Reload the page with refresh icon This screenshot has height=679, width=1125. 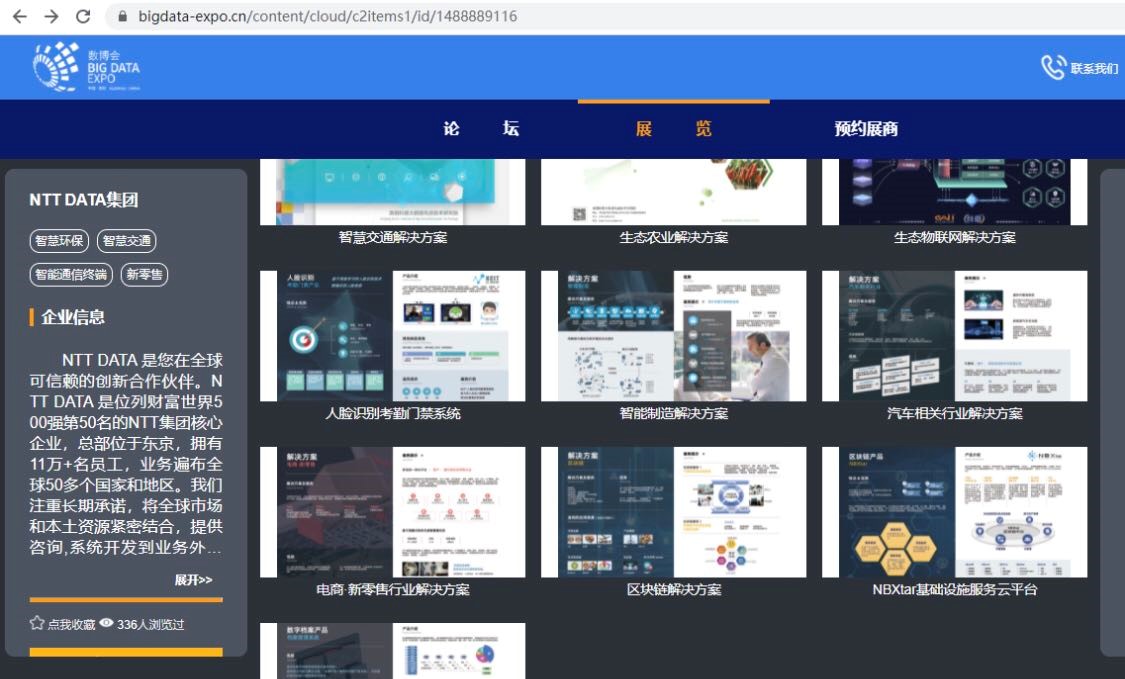[x=83, y=16]
